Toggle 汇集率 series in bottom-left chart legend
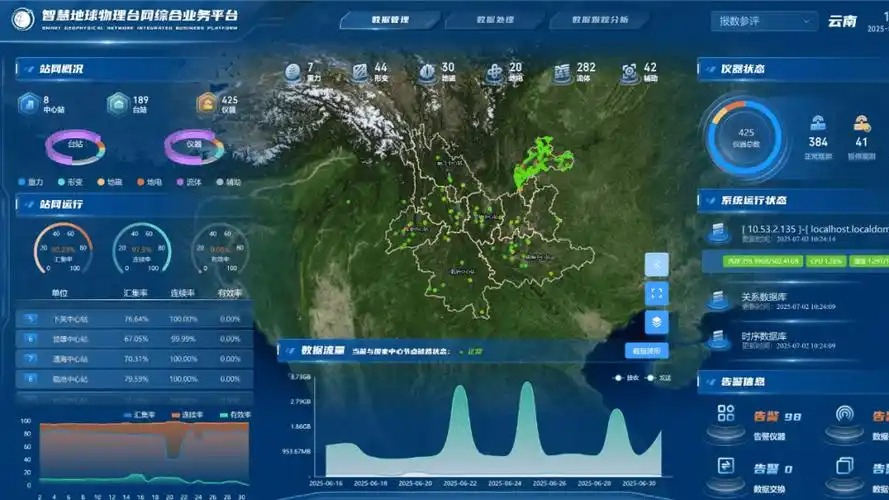 [134, 414]
